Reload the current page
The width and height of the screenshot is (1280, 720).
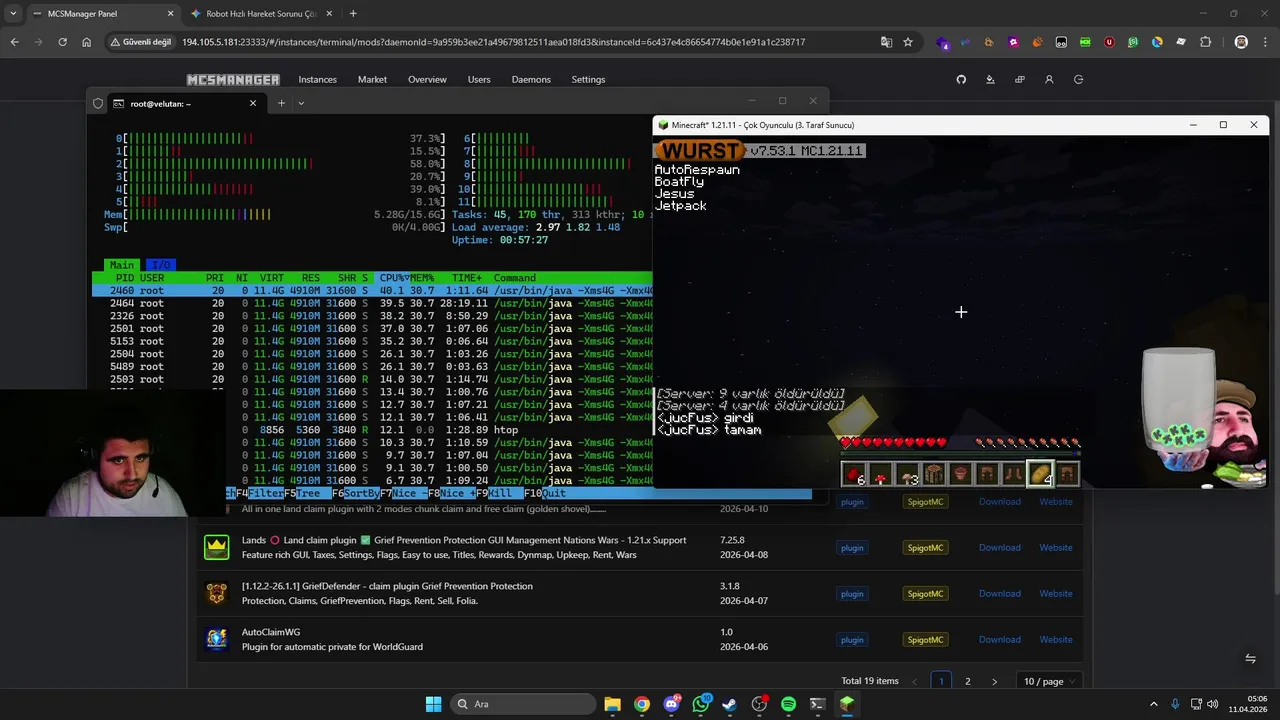point(62,42)
